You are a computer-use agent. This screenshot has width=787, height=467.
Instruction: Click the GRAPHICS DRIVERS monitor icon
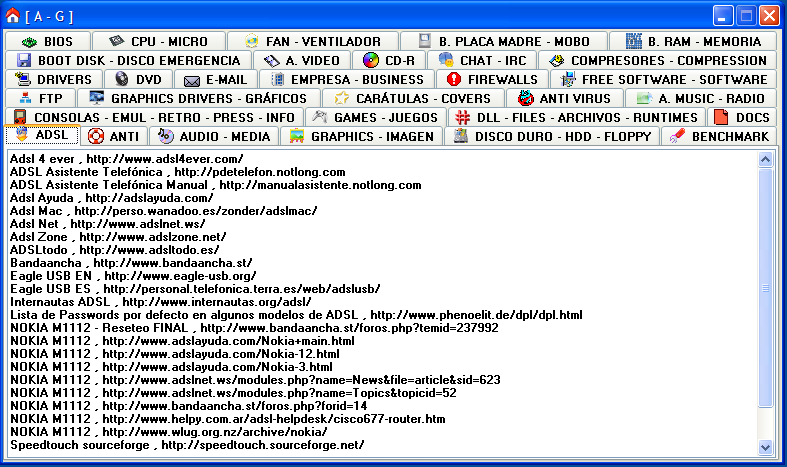pyautogui.click(x=96, y=98)
